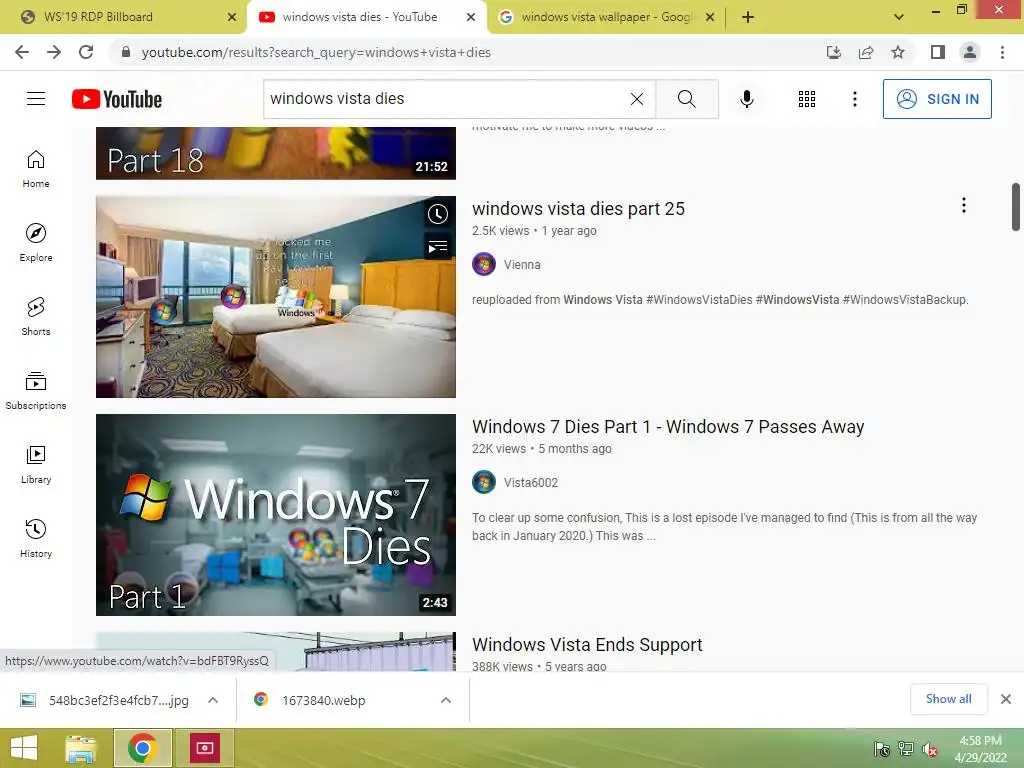The height and width of the screenshot is (768, 1024).
Task: Switch to windows vista wallpaper Google tab
Action: click(x=607, y=17)
